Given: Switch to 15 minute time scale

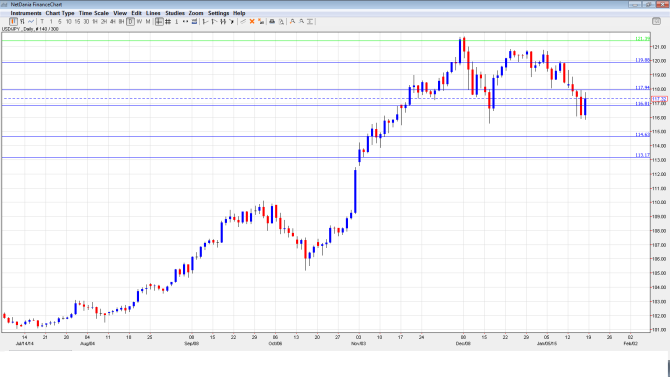Looking at the screenshot, I should click(x=77, y=21).
